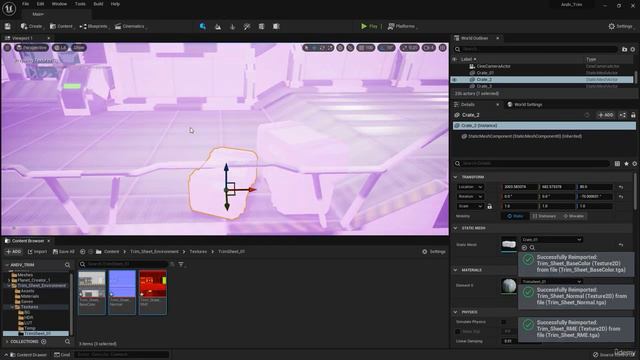Viewport: 640px width, 360px height.
Task: Click the lock icon in Details header
Action: point(633,115)
